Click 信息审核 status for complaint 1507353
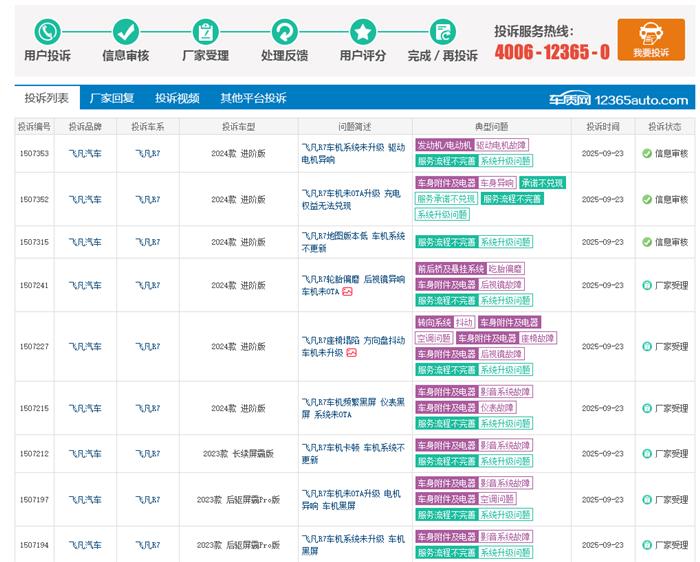Screen dimensions: 700x562 (x=665, y=153)
